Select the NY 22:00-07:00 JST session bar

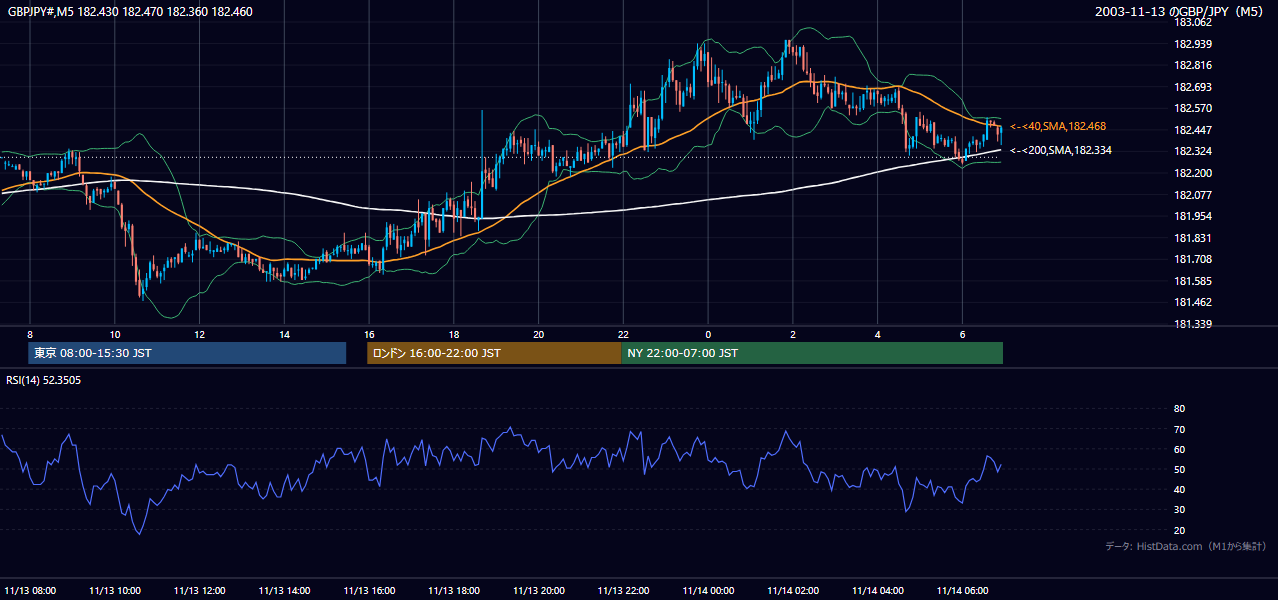click(812, 353)
